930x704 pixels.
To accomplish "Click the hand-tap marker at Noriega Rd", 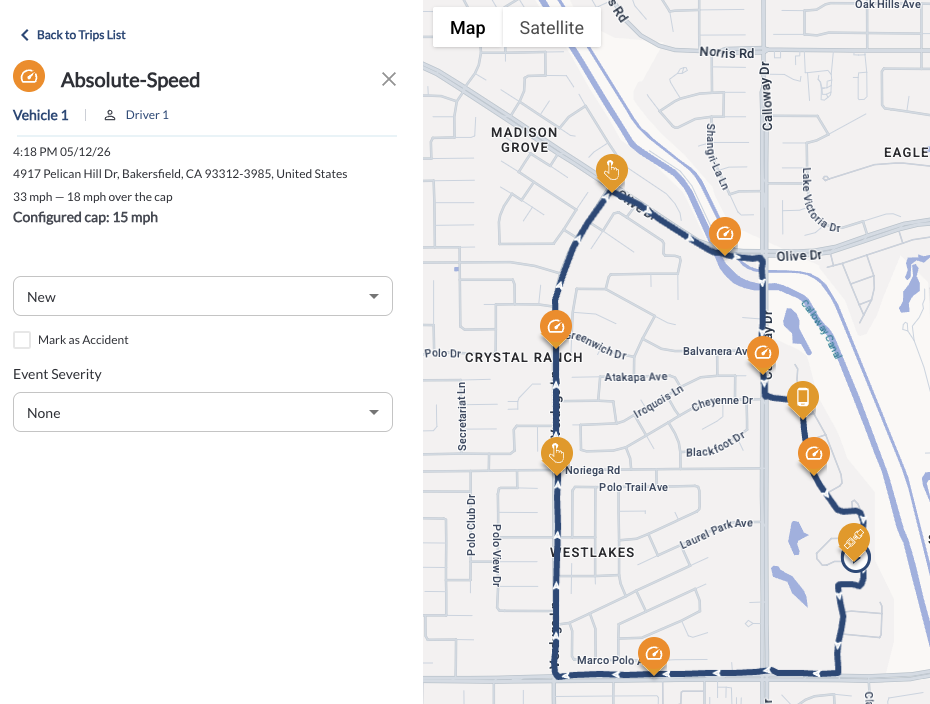I will (557, 454).
